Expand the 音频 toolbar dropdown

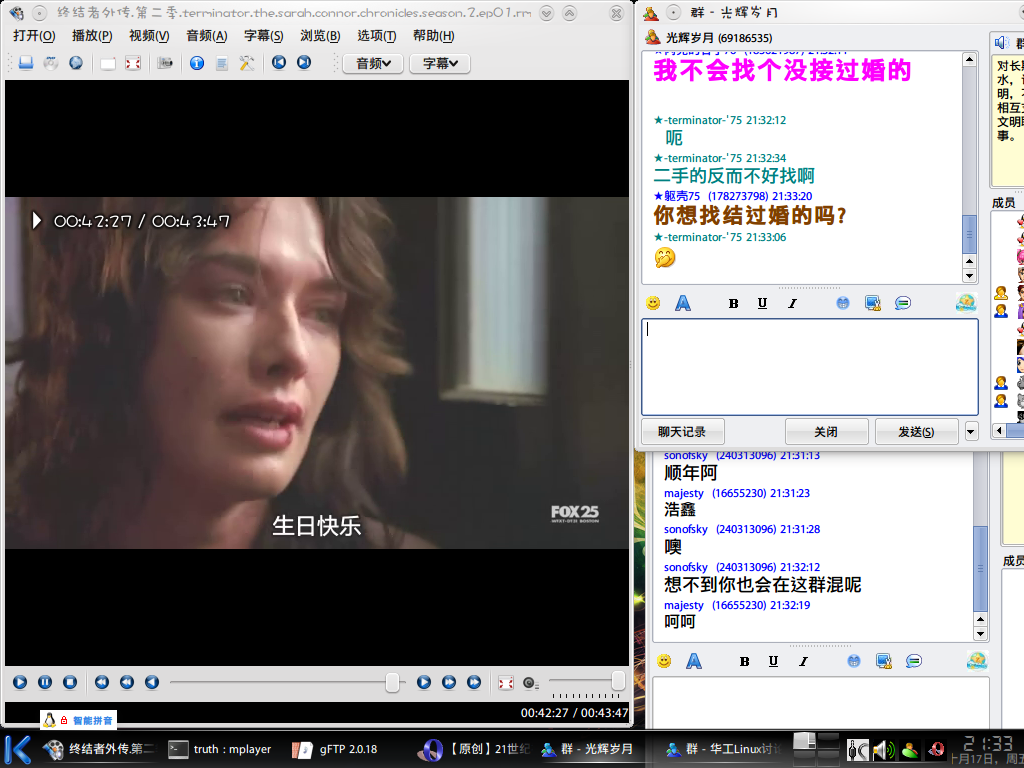tap(373, 63)
